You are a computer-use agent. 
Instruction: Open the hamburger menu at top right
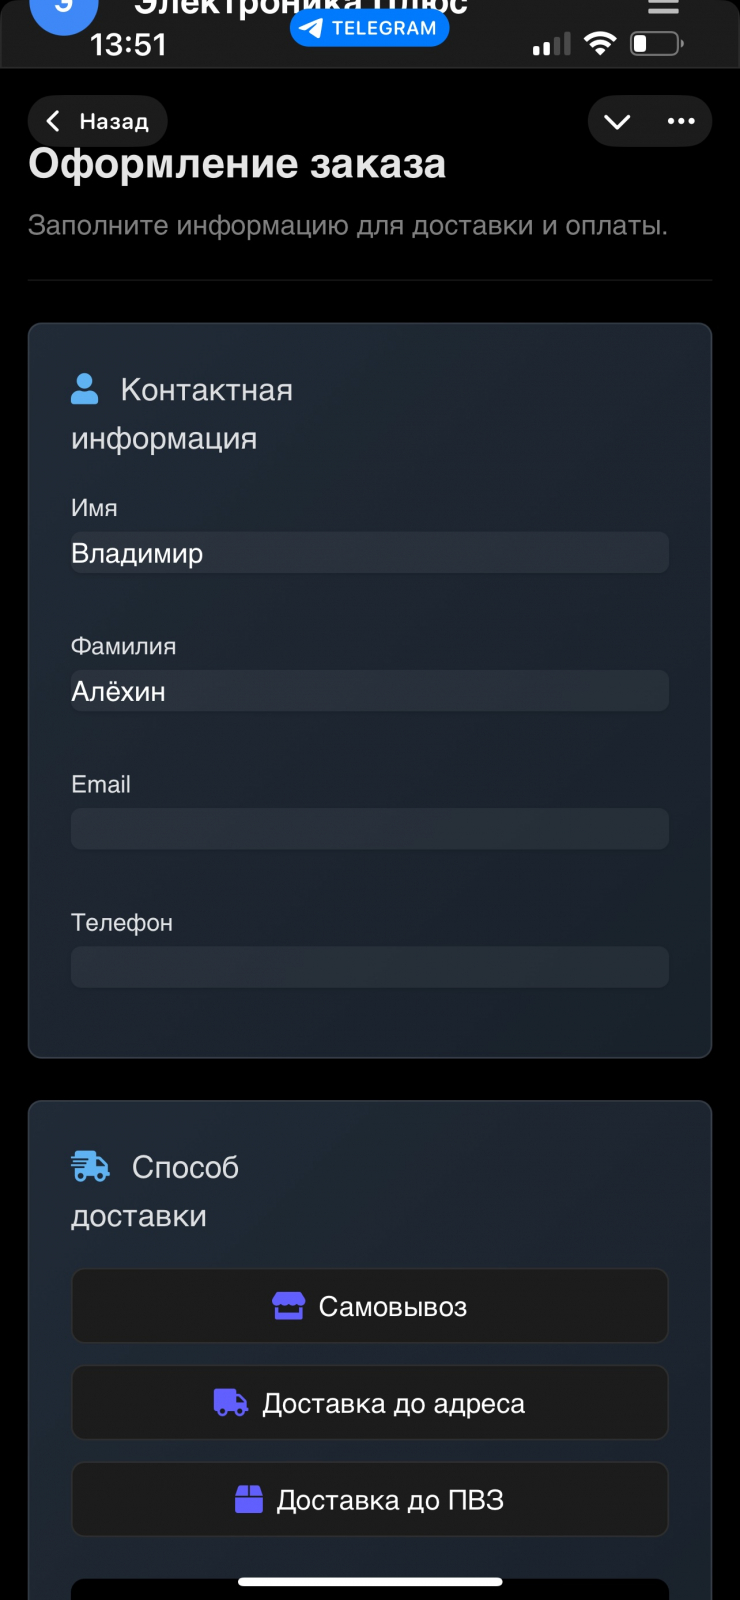[663, 8]
